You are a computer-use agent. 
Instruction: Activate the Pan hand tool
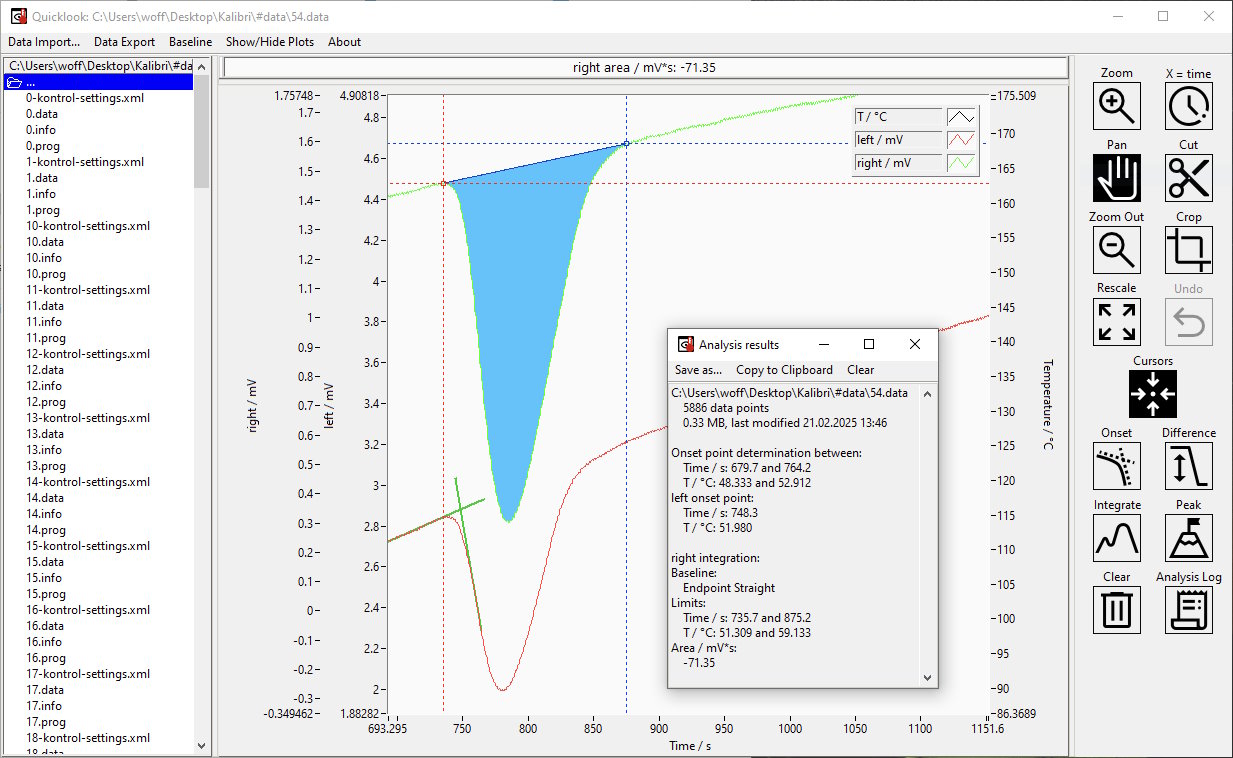tap(1117, 178)
